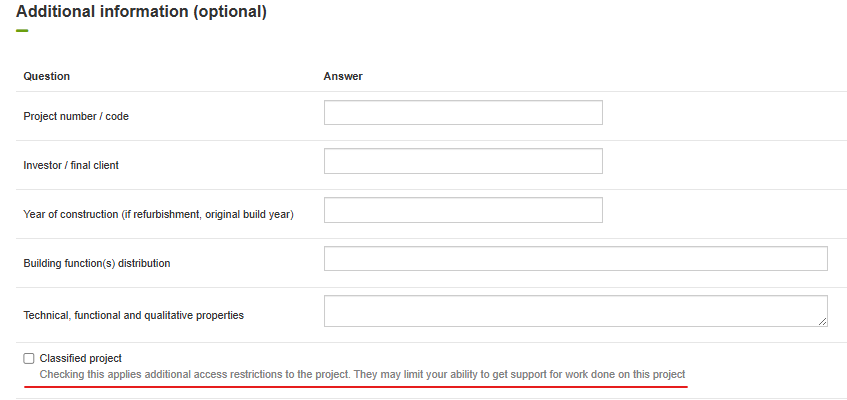Click the 'Project number / code' label
The height and width of the screenshot is (400, 847).
tap(76, 116)
